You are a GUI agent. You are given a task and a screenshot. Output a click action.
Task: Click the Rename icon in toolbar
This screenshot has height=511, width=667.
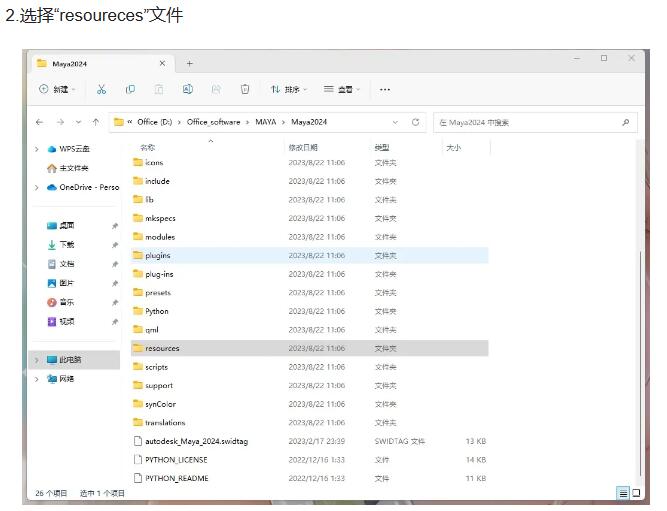188,90
